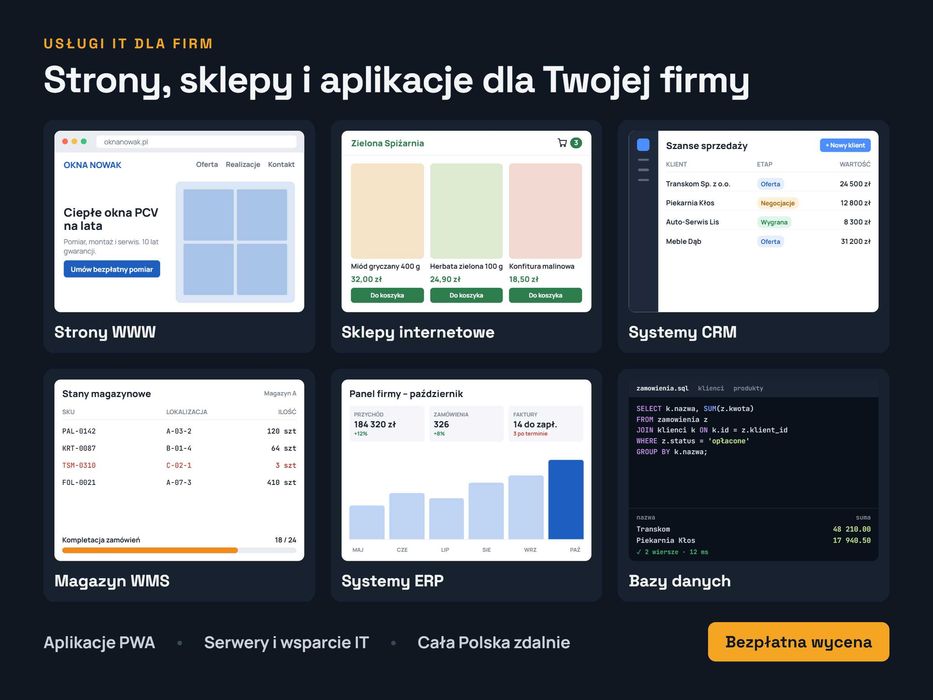Click result row Piekarnia Kłos 17 940.50
Viewport: 933px width, 700px height.
click(753, 540)
